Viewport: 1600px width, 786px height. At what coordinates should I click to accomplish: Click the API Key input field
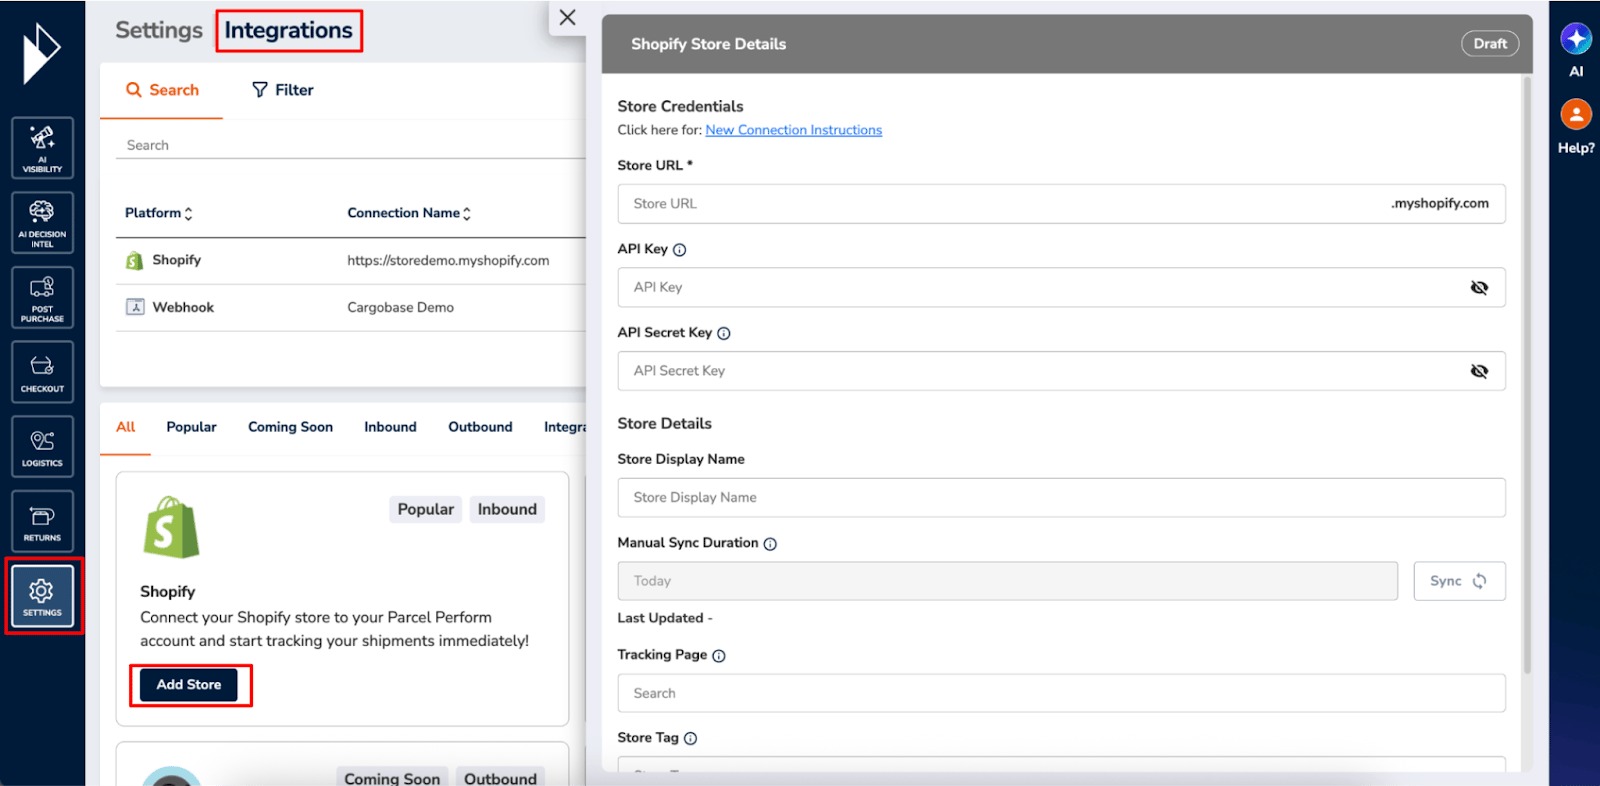point(1061,288)
